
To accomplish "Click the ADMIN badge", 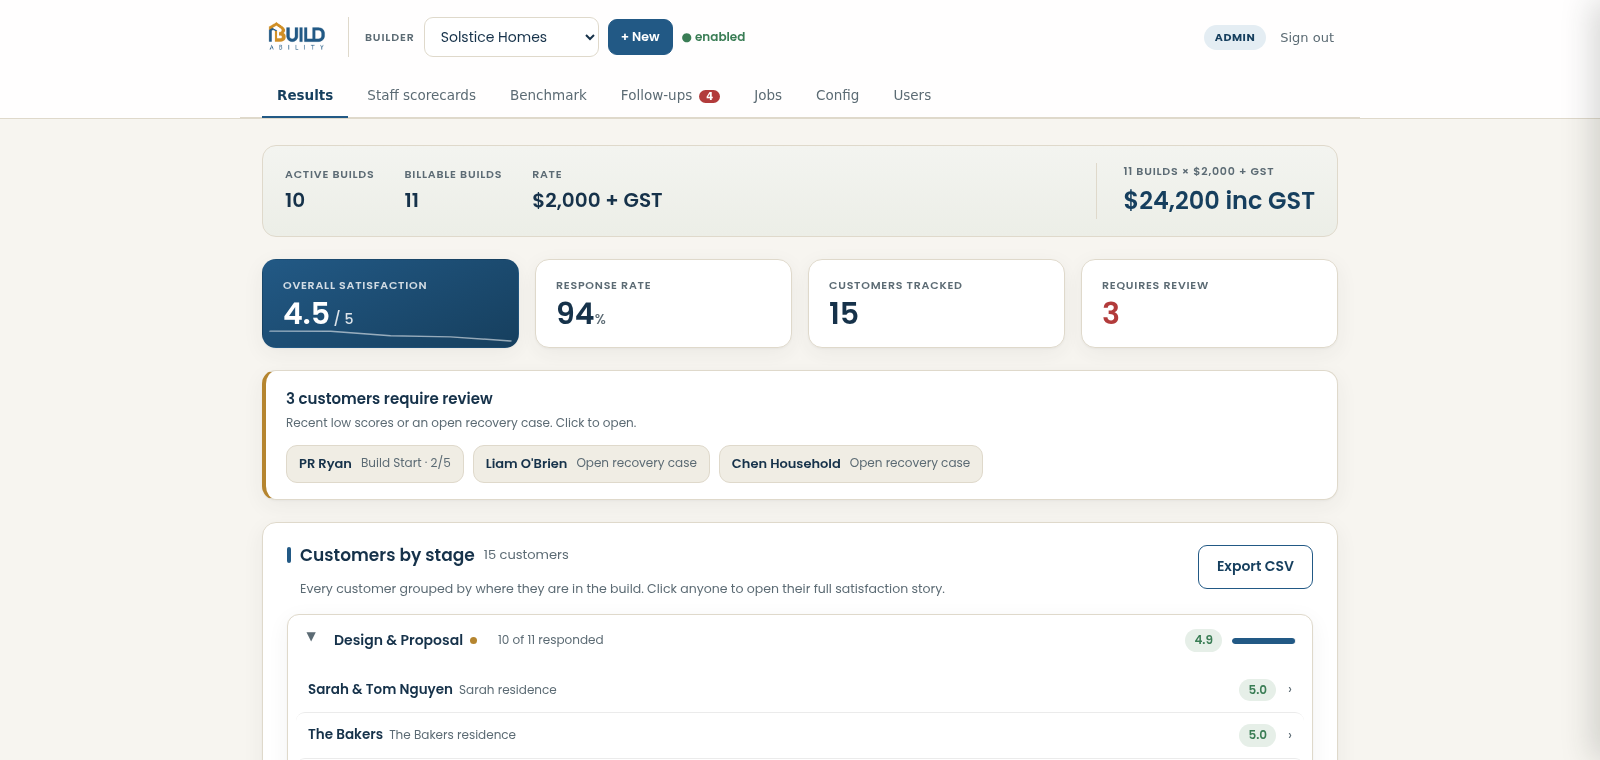I will [x=1235, y=37].
